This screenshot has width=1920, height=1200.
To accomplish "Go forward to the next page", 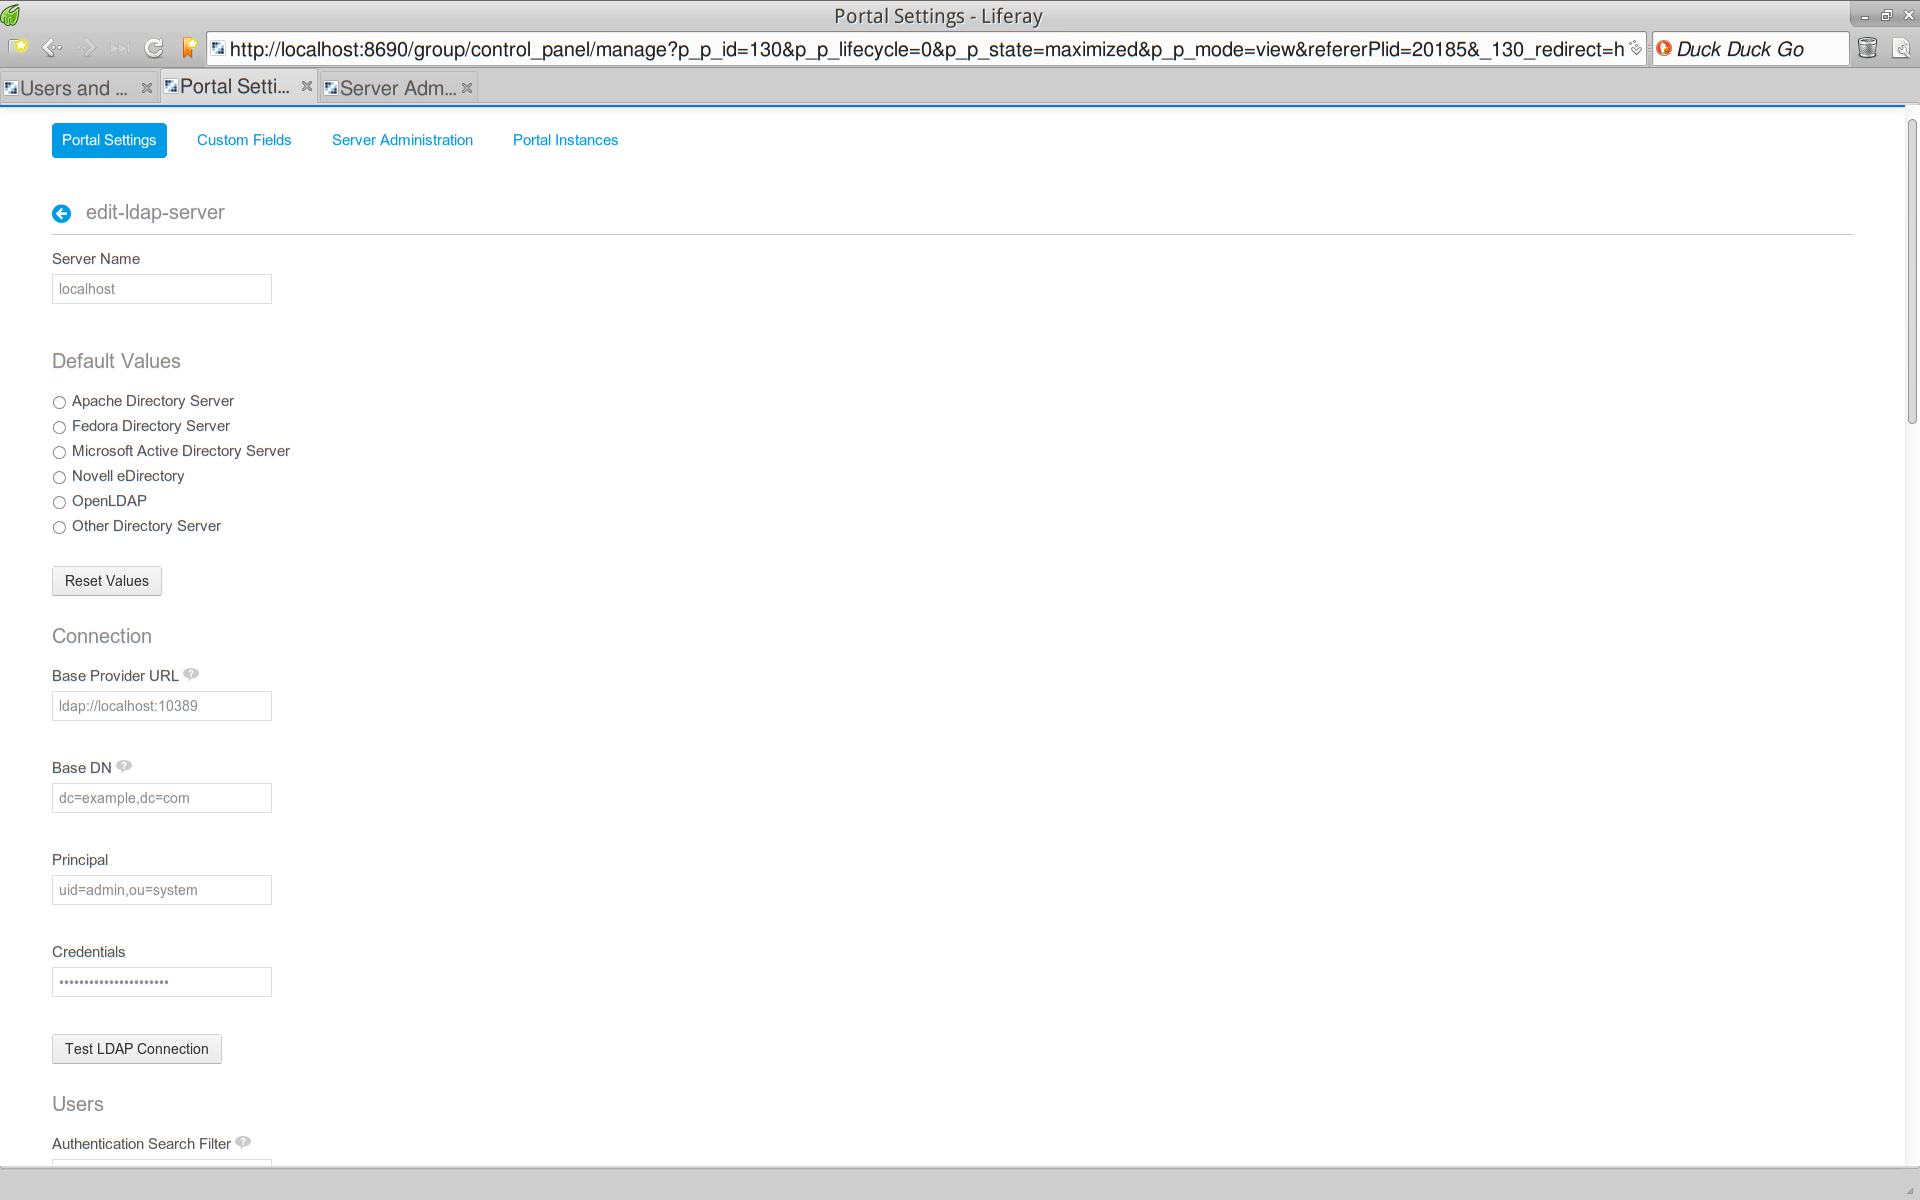I will pos(86,48).
